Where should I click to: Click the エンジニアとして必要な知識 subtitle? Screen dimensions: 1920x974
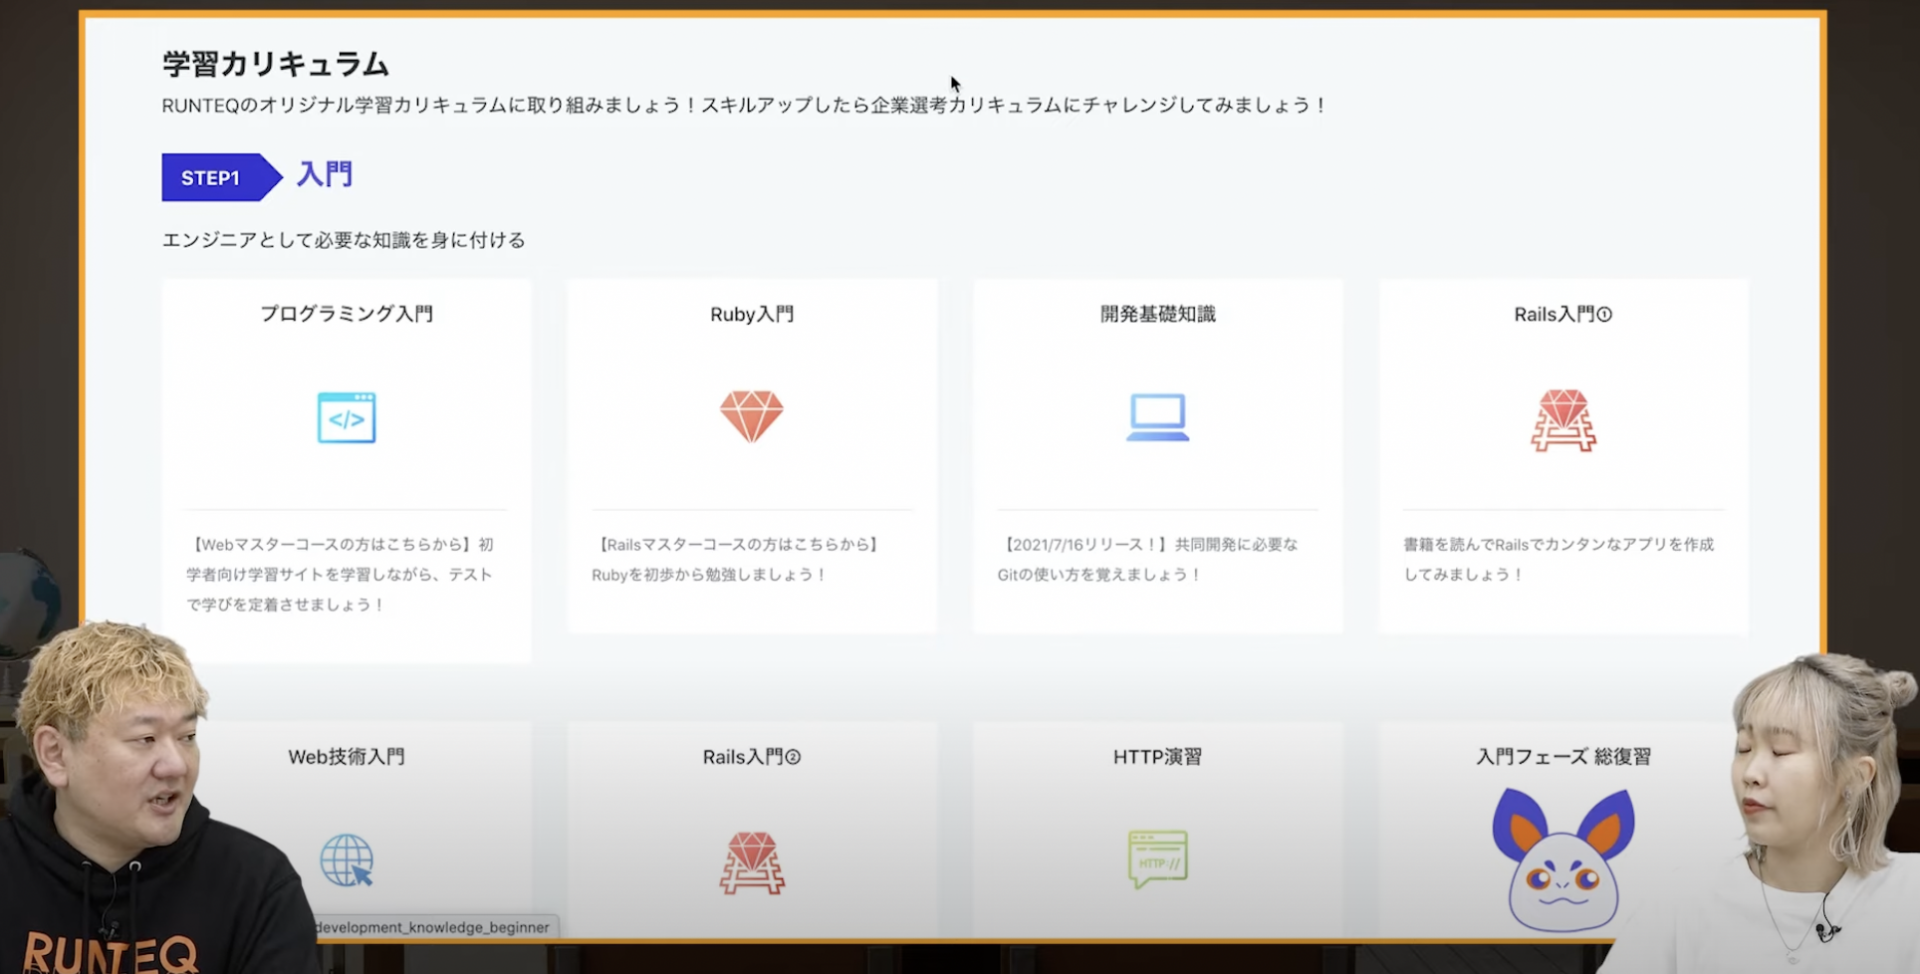(x=343, y=240)
